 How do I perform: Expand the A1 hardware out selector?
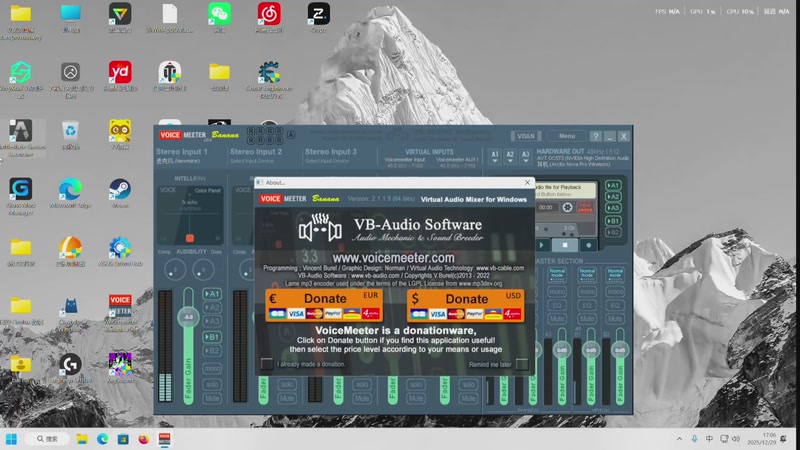(495, 157)
